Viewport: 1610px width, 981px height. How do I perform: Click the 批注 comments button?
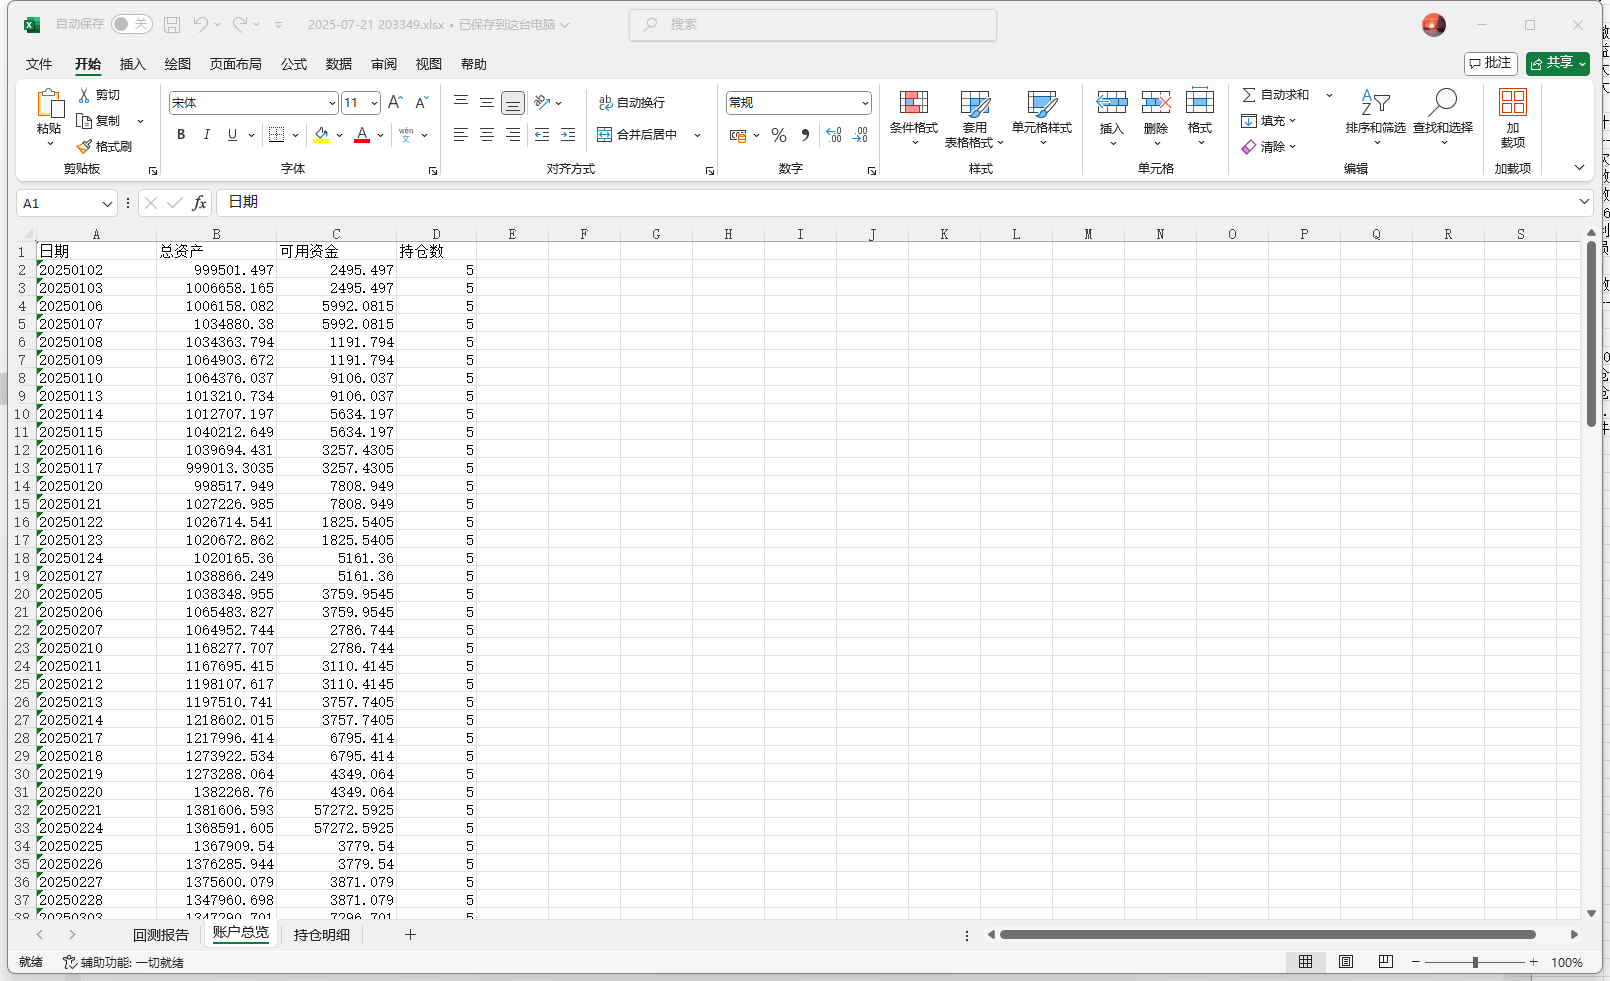click(1490, 63)
